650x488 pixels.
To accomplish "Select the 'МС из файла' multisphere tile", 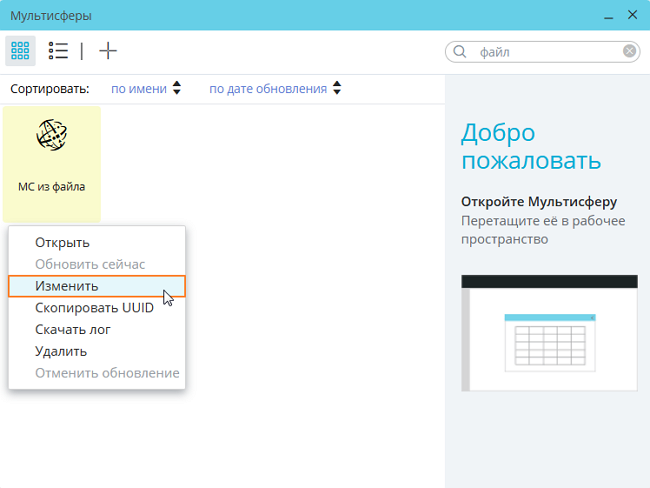I will click(x=52, y=164).
